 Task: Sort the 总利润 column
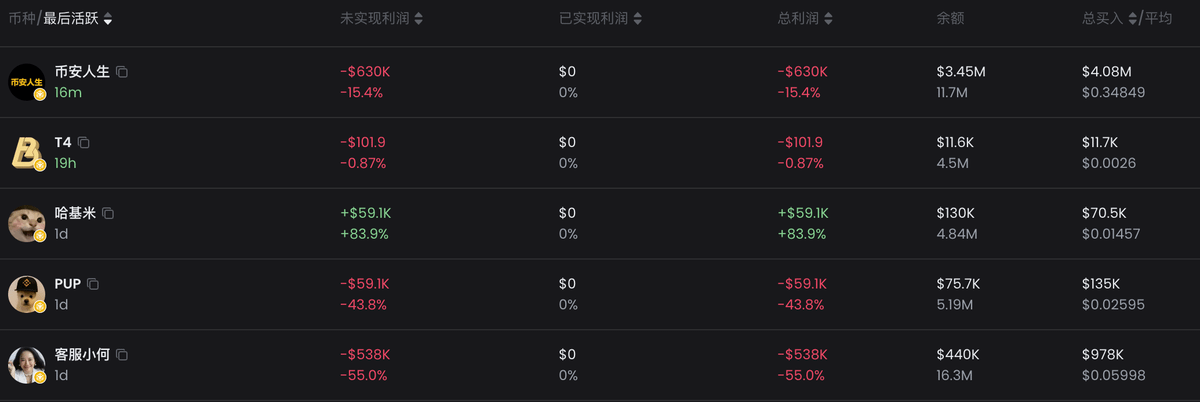pyautogui.click(x=828, y=19)
